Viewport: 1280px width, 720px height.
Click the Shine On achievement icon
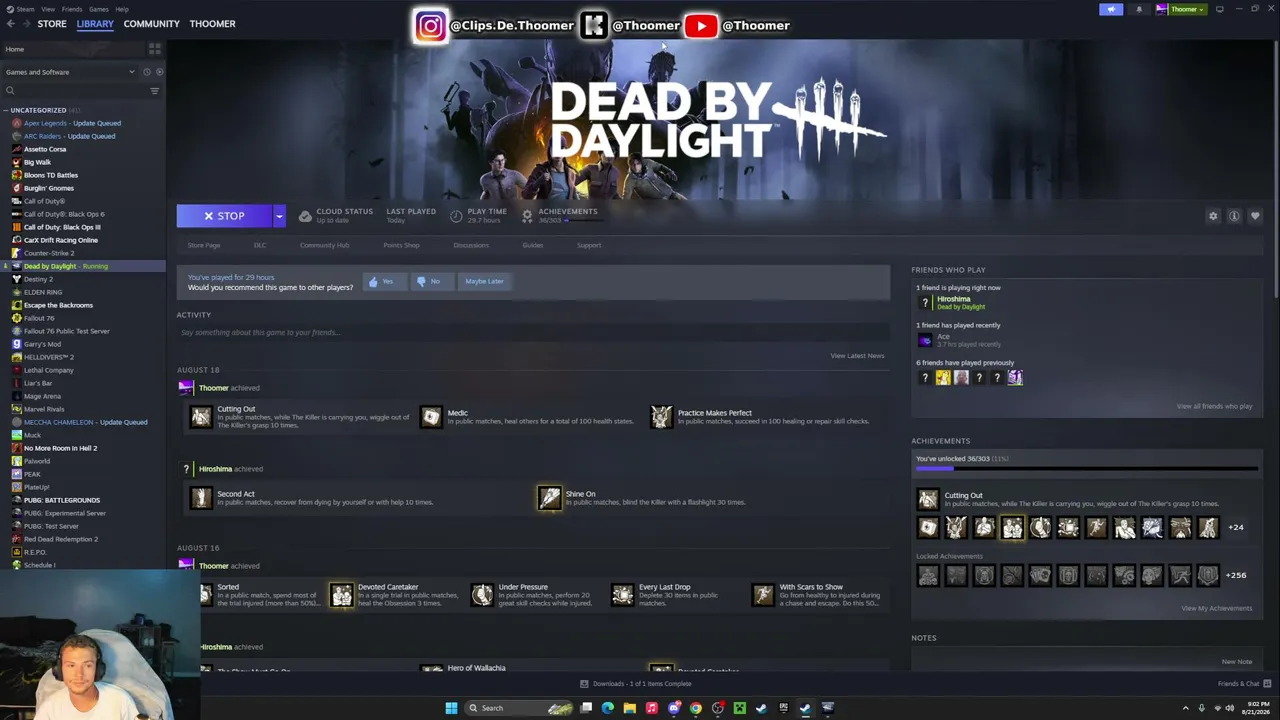click(549, 498)
